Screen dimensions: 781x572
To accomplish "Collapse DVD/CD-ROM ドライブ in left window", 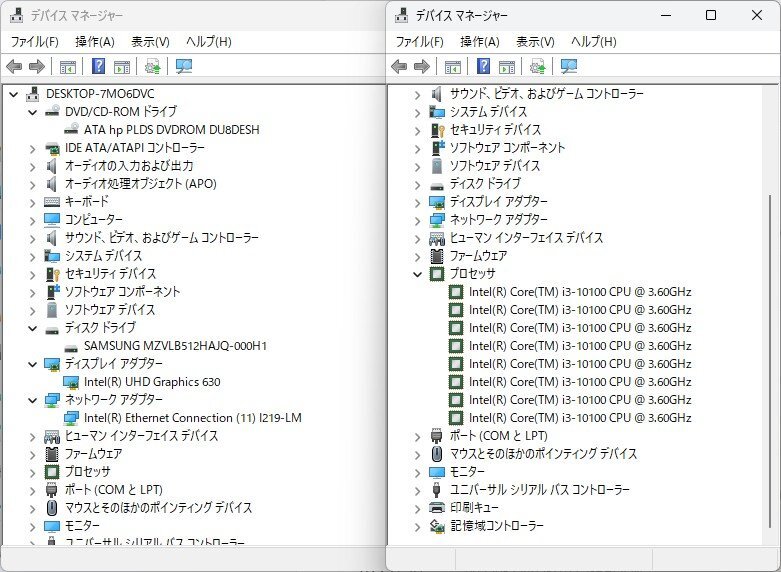I will [33, 112].
